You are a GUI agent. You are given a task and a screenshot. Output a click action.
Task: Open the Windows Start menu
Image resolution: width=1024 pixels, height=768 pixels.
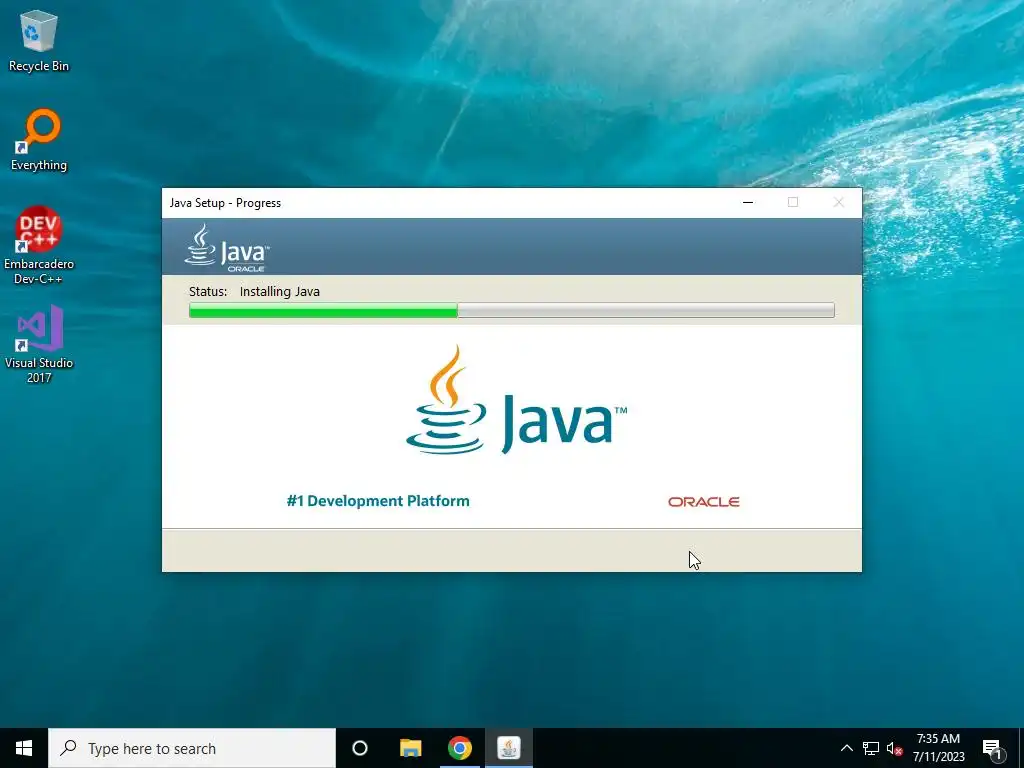[x=24, y=748]
